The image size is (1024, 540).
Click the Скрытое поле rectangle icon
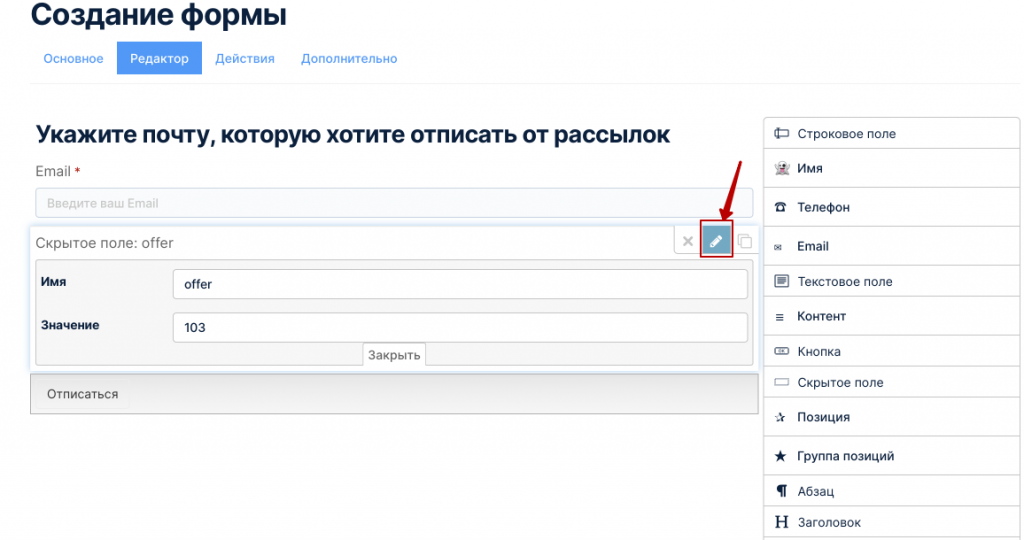click(781, 382)
